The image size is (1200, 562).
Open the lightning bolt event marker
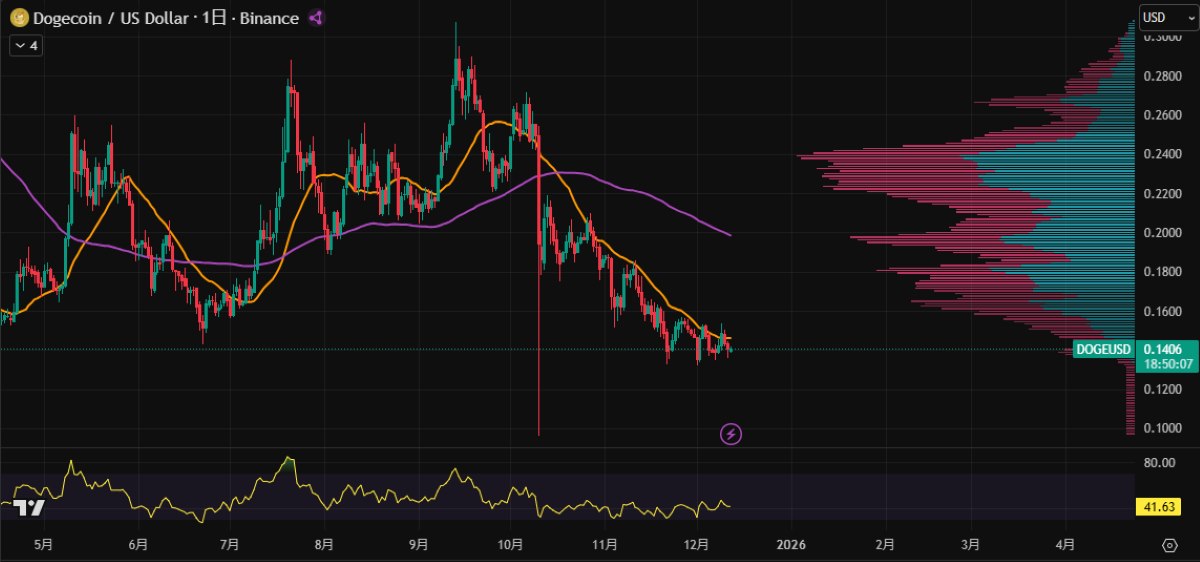point(731,434)
